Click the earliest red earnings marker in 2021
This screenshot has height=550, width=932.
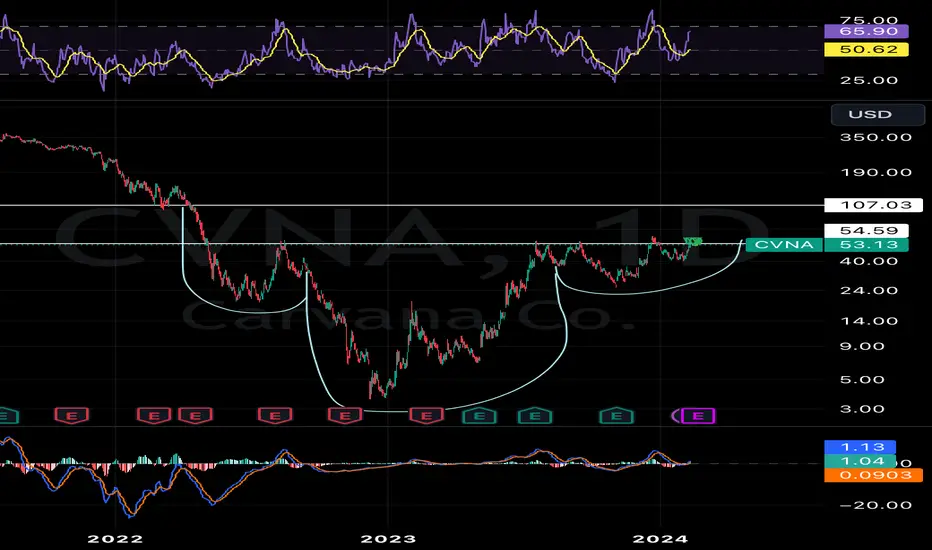tap(72, 416)
